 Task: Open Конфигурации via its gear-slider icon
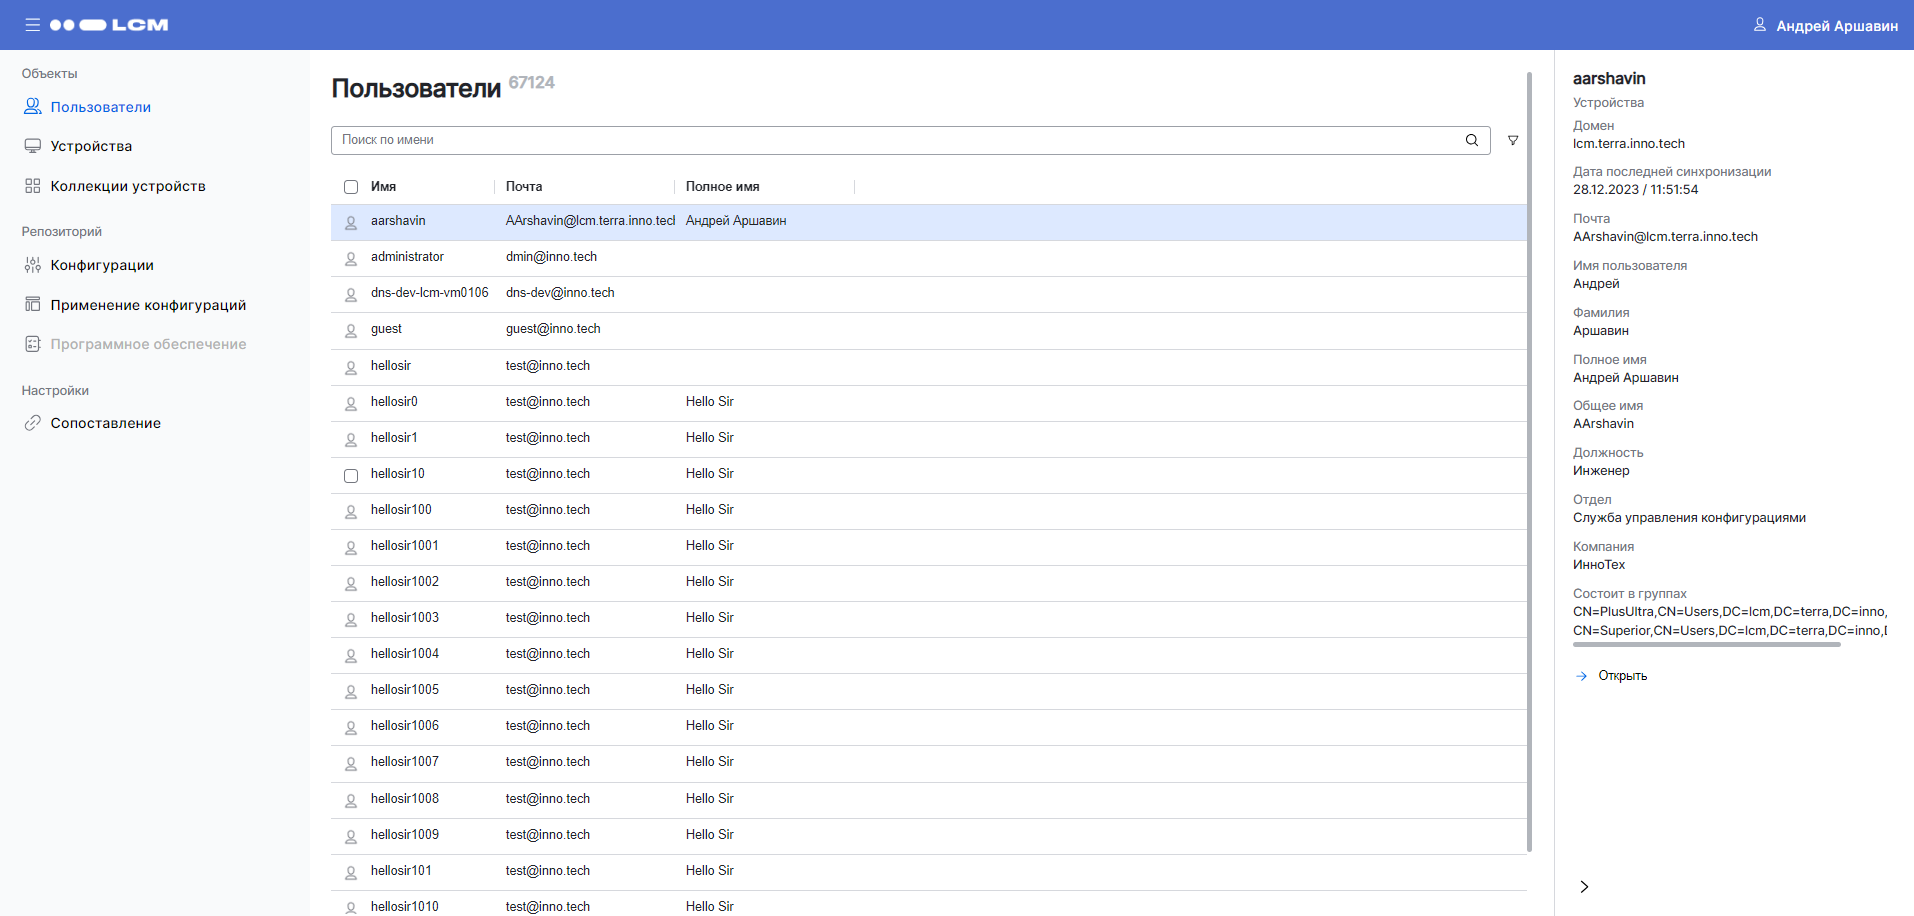click(x=33, y=265)
